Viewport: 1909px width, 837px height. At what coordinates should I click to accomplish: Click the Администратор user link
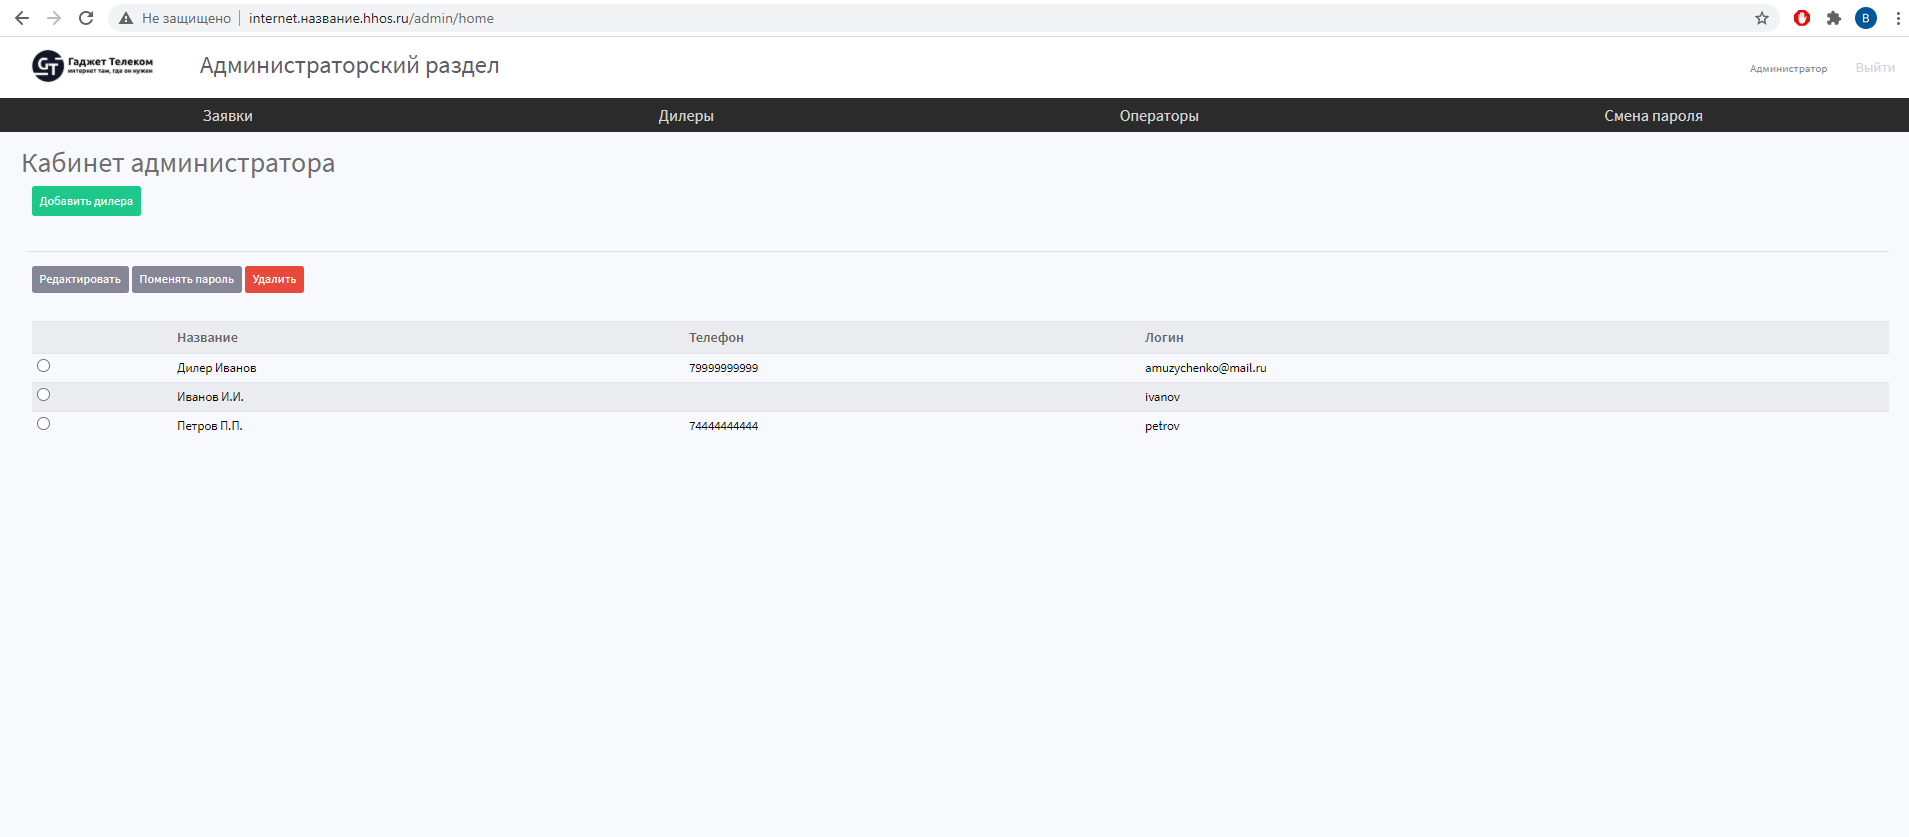[x=1788, y=69]
